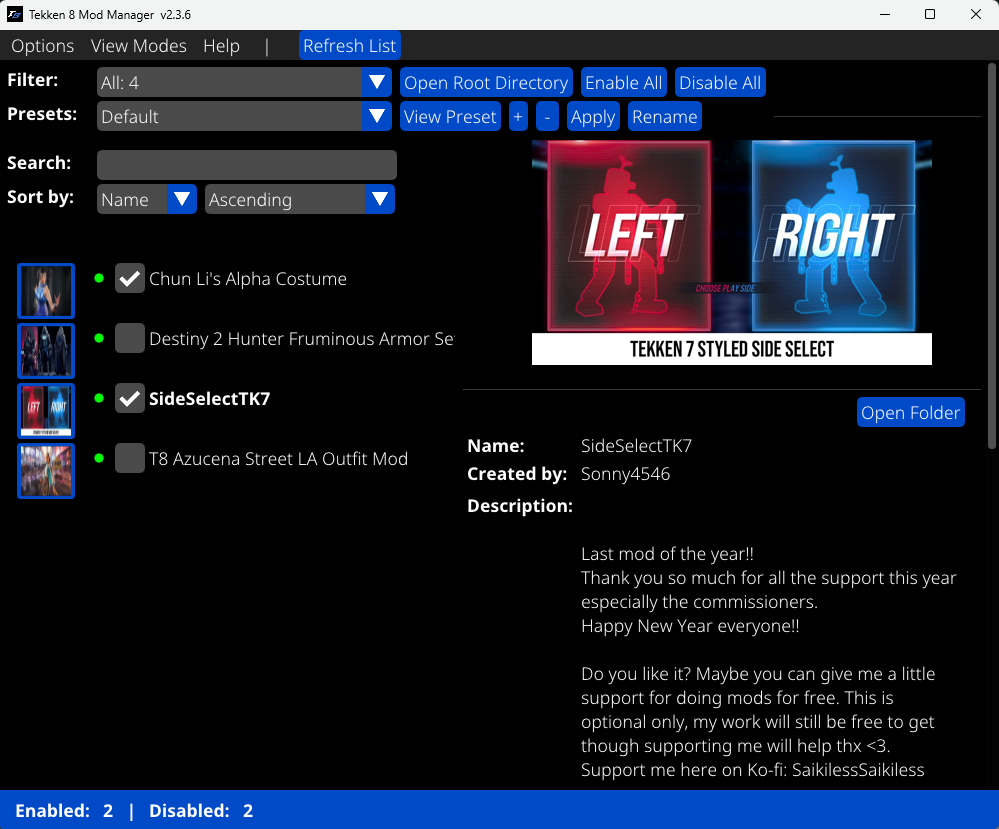Enable T8 Azucena Street LA Outfit checkbox
999x829 pixels.
tap(130, 459)
